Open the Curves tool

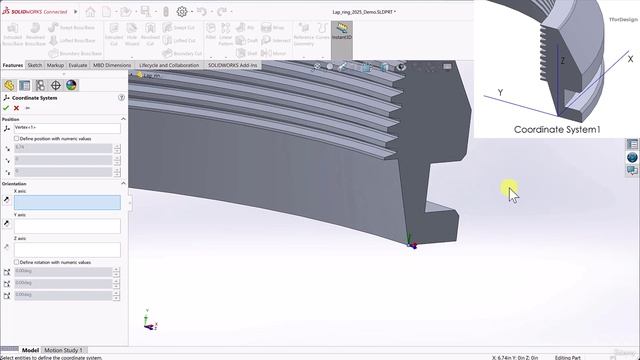[322, 31]
